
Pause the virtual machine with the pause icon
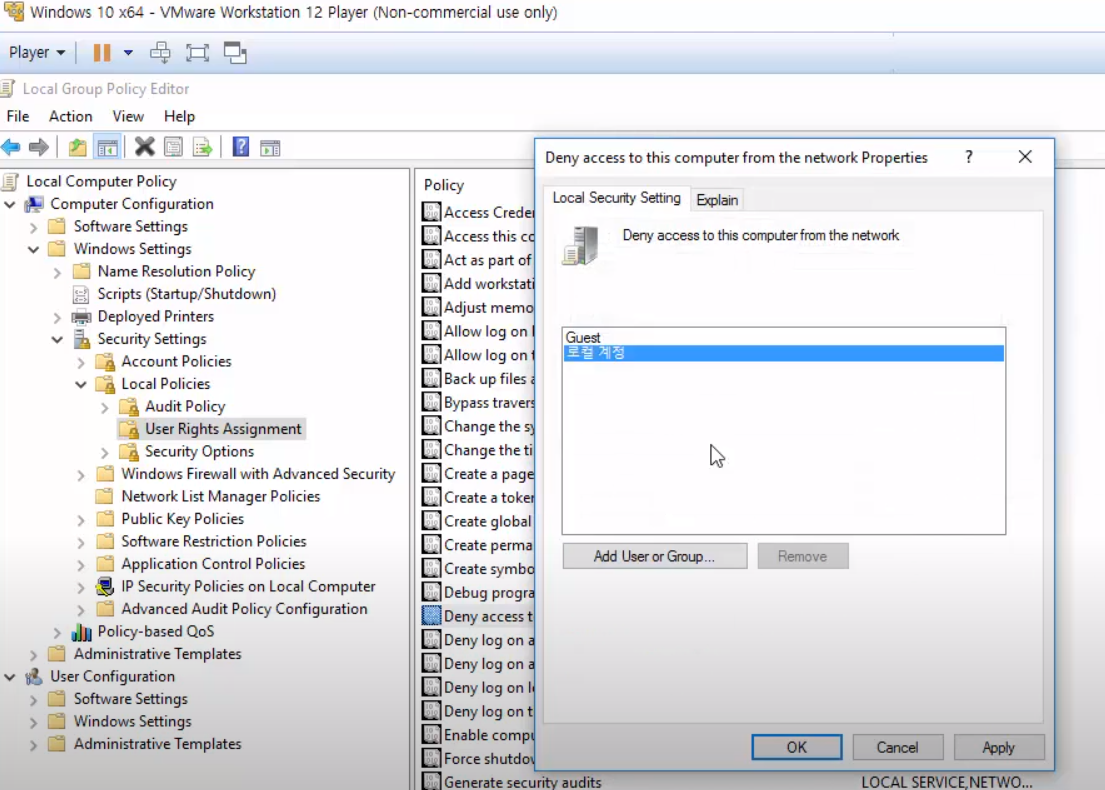point(102,53)
